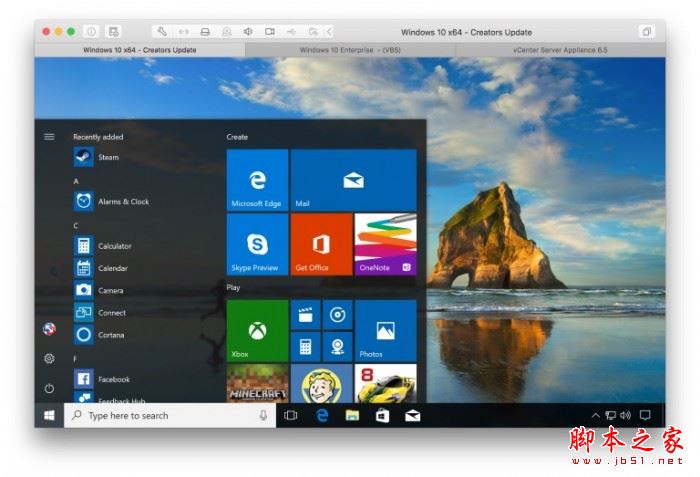Click the Power button in Start menu
The image size is (700, 477).
49,389
